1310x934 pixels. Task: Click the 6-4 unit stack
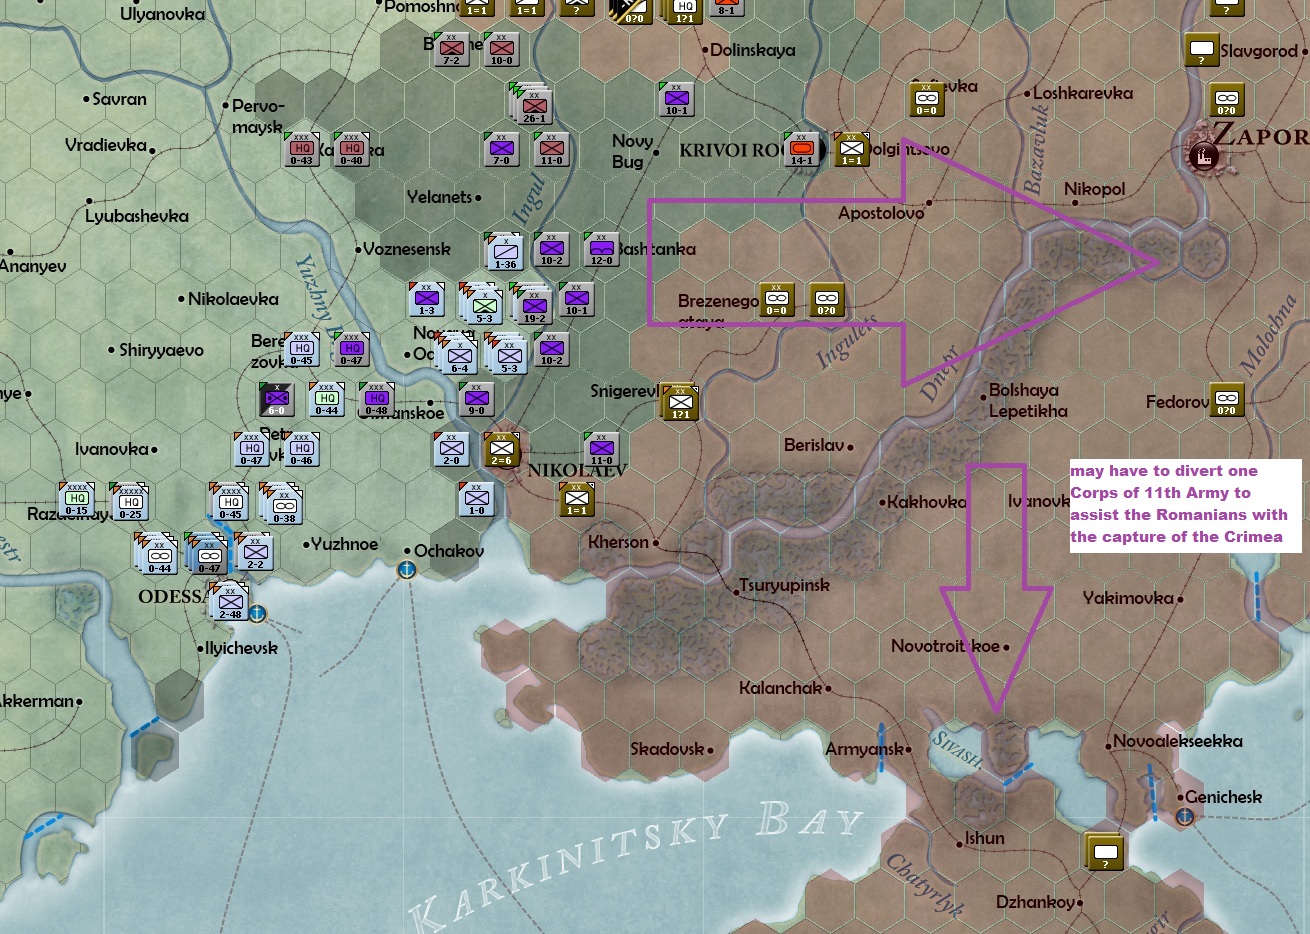(x=458, y=354)
